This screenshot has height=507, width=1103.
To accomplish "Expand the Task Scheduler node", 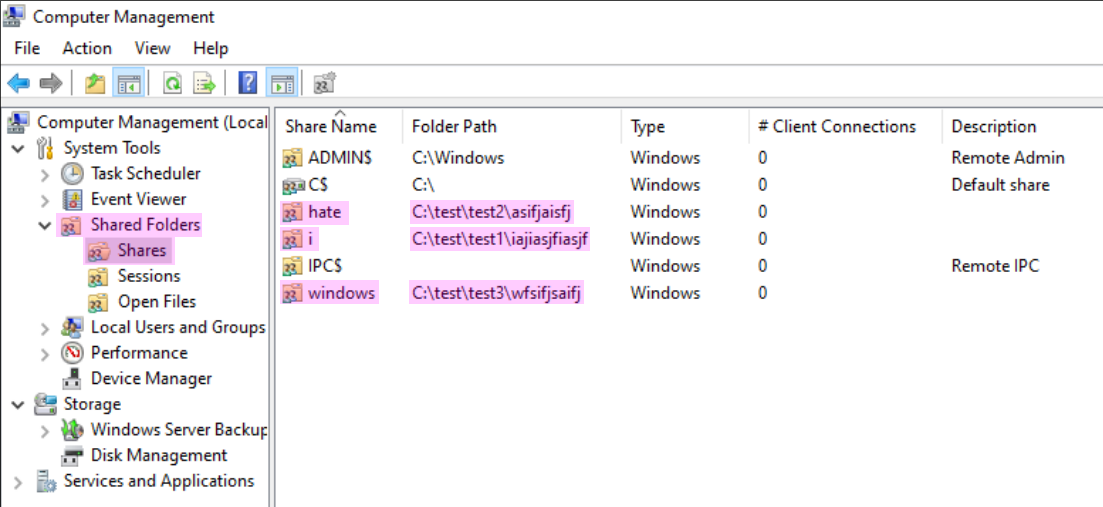I will (x=45, y=174).
